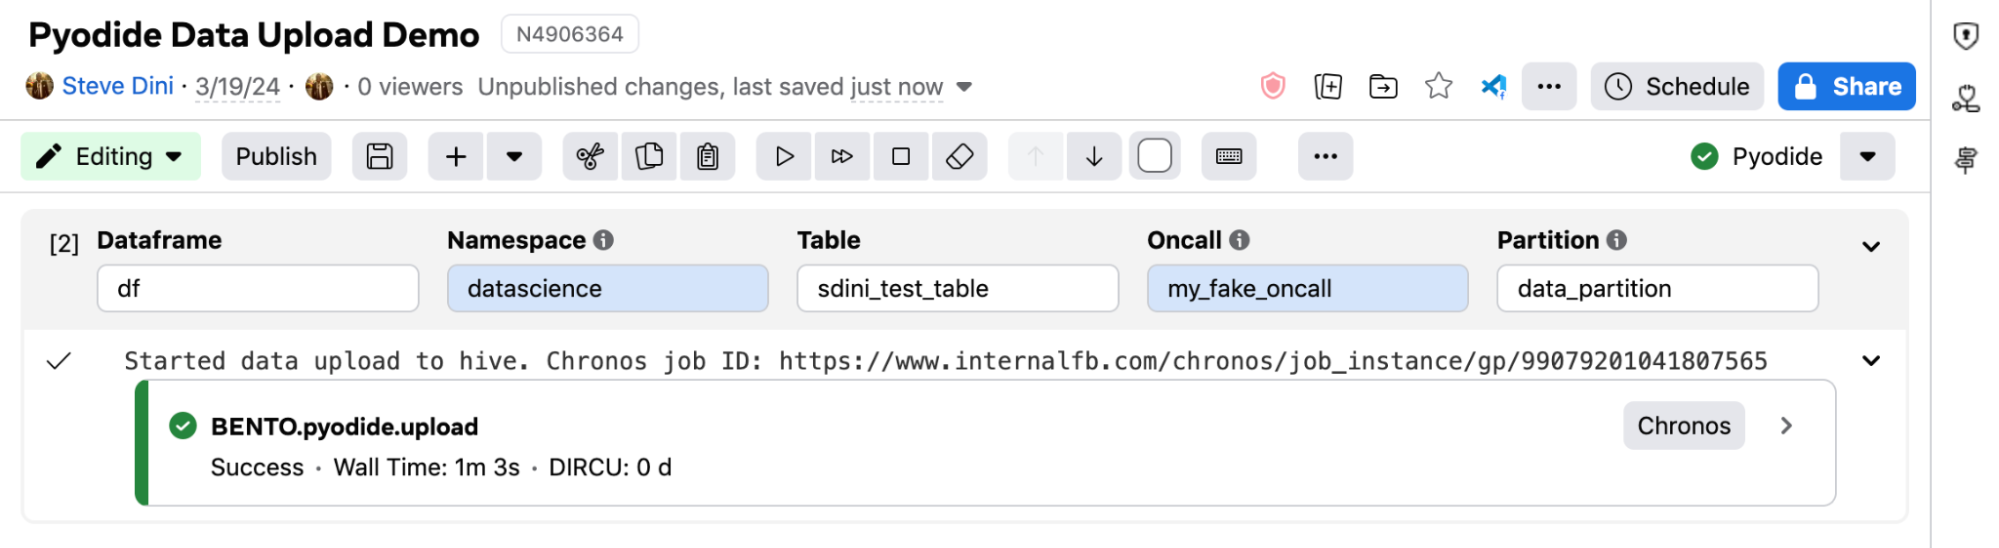Open the Chronos job link button

pos(1683,426)
